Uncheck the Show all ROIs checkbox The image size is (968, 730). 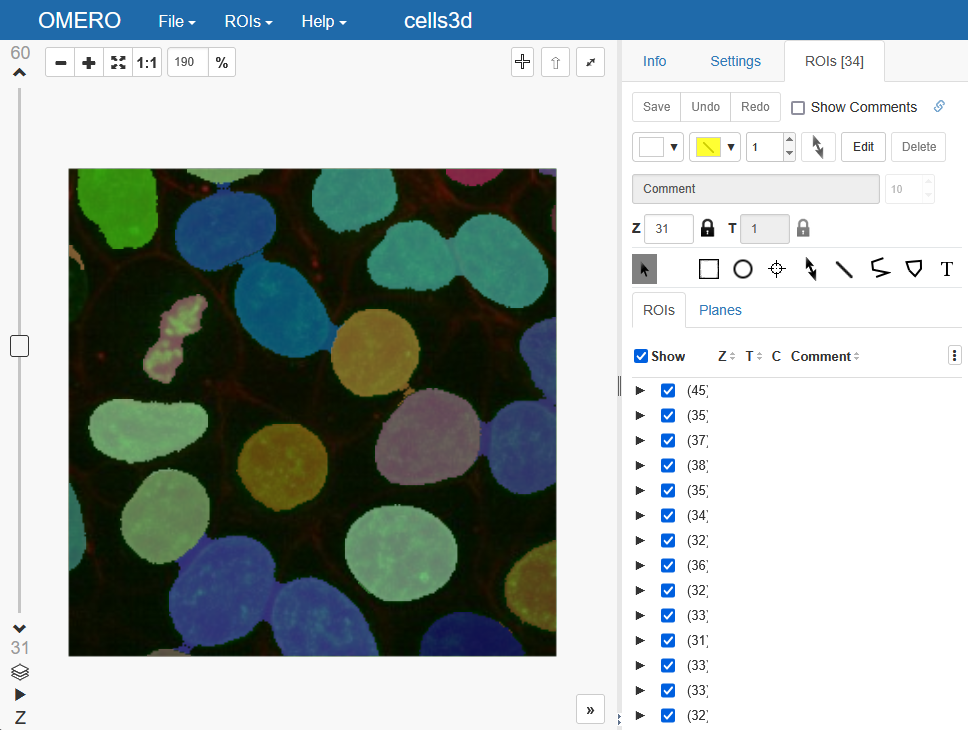click(x=642, y=356)
